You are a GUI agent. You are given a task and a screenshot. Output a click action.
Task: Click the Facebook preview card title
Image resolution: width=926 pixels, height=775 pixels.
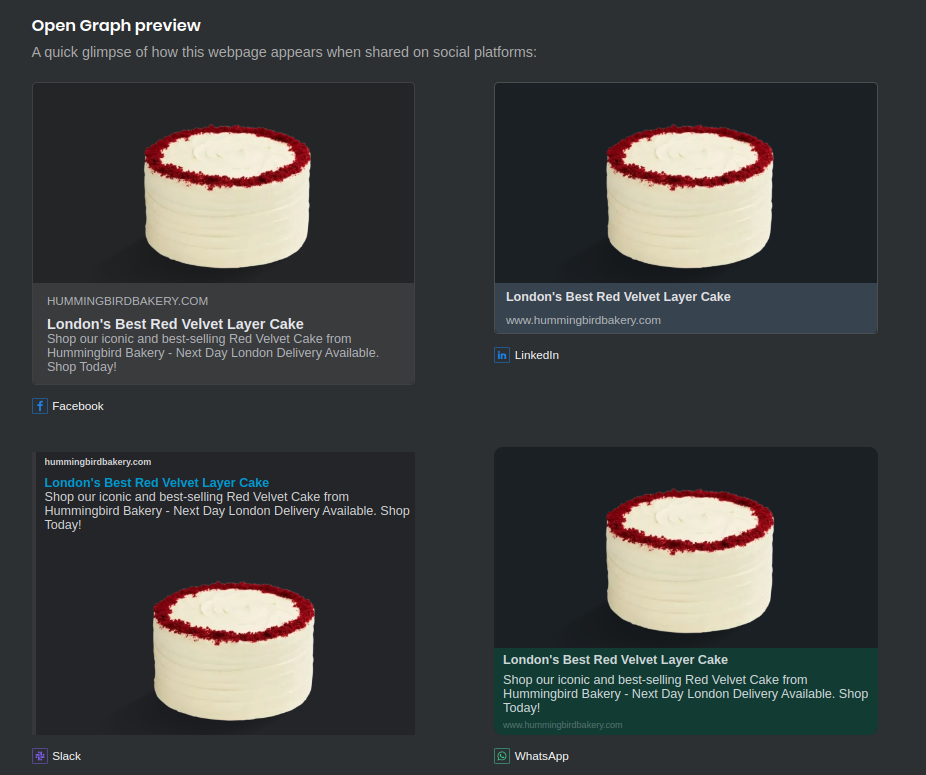(175, 324)
